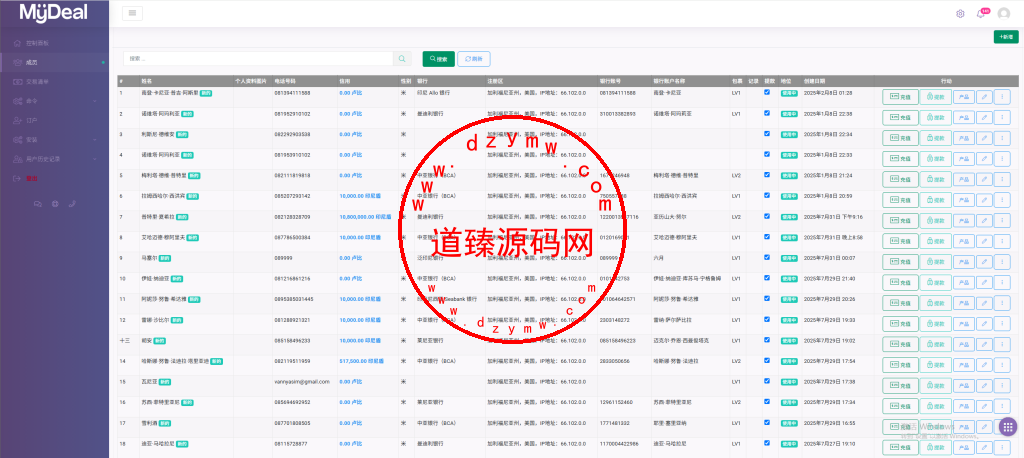Edit member 087786500384 with the pencil
1024x458 pixels.
984,241
